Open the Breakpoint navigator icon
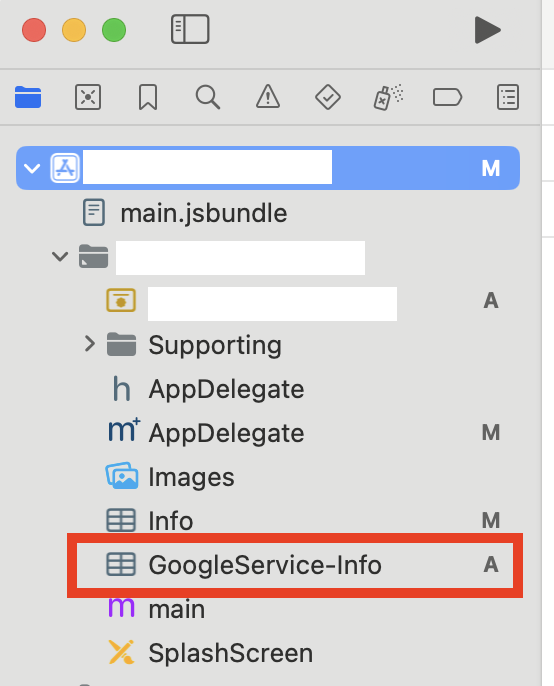 click(447, 97)
